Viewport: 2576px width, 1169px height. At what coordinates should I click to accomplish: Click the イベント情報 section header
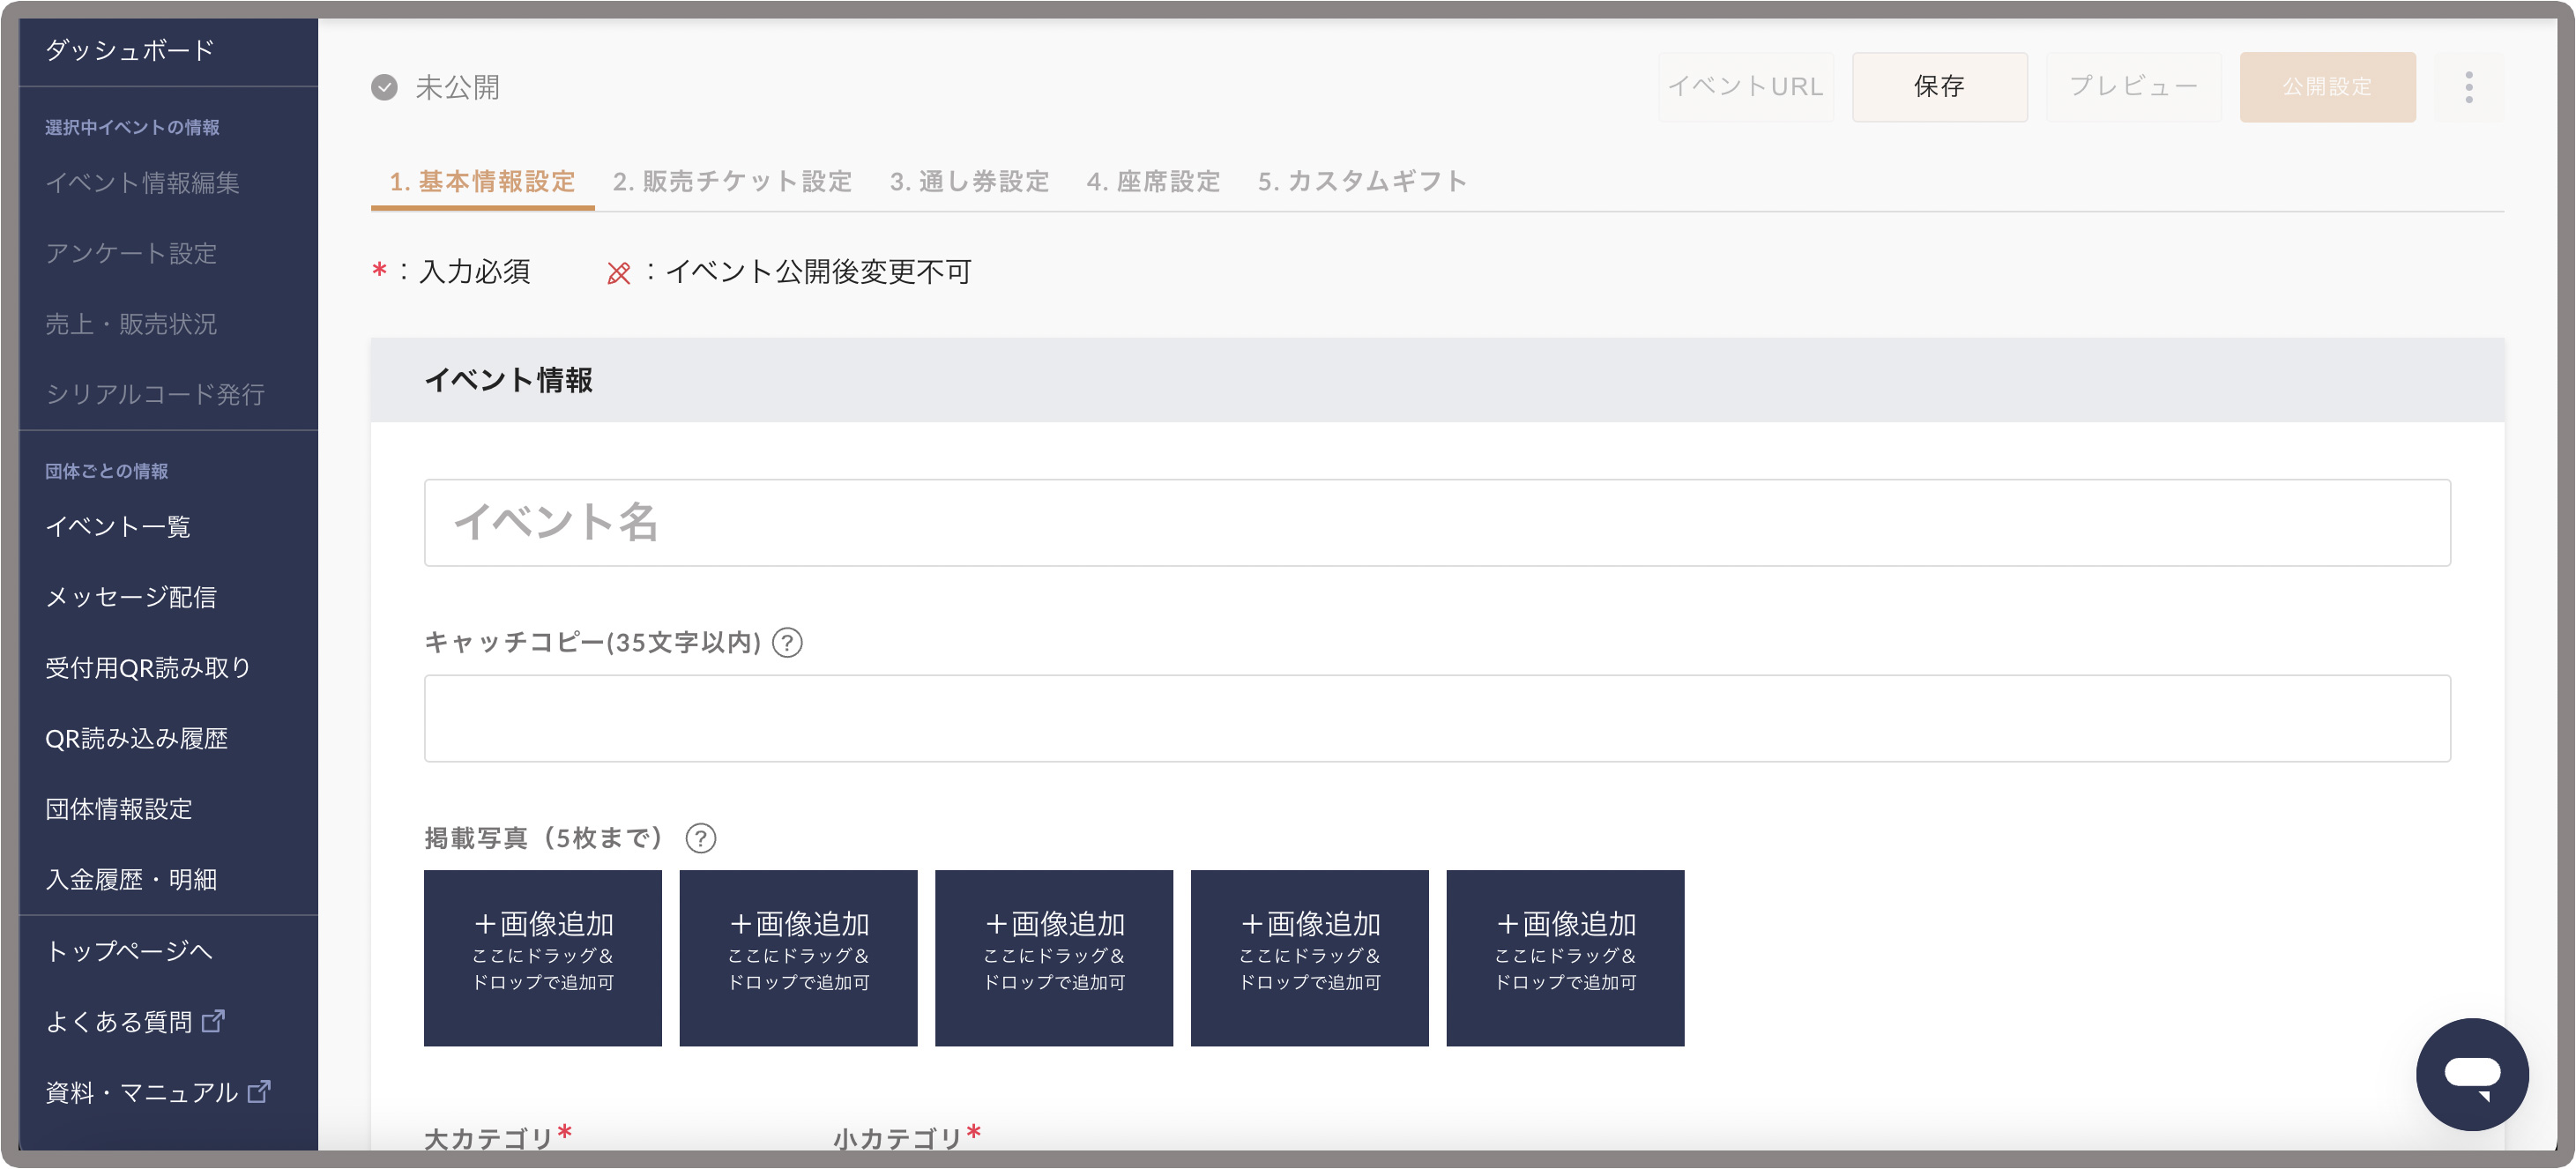pyautogui.click(x=1437, y=380)
